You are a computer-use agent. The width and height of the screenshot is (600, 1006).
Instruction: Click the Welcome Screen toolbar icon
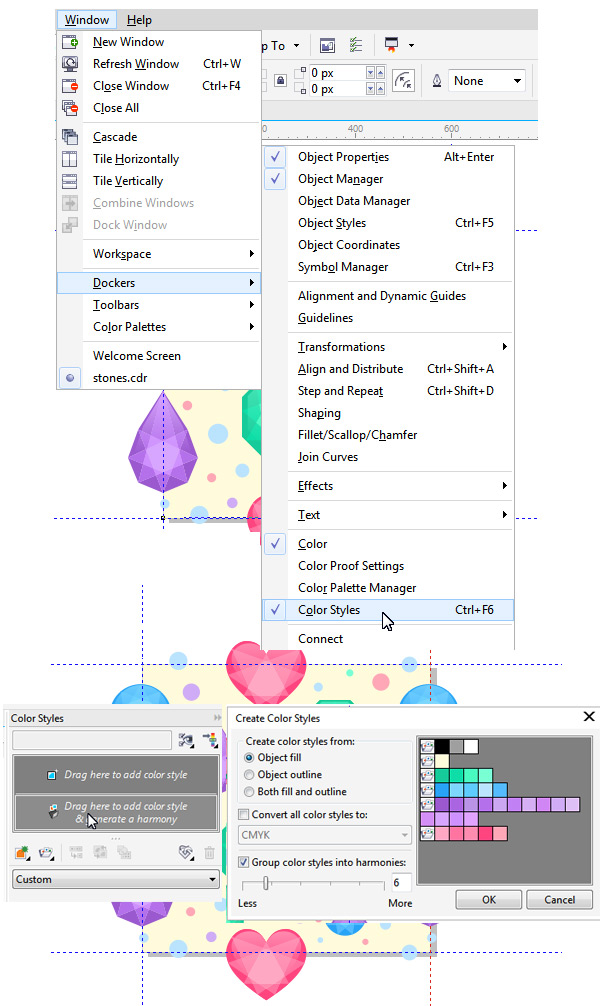pyautogui.click(x=327, y=46)
